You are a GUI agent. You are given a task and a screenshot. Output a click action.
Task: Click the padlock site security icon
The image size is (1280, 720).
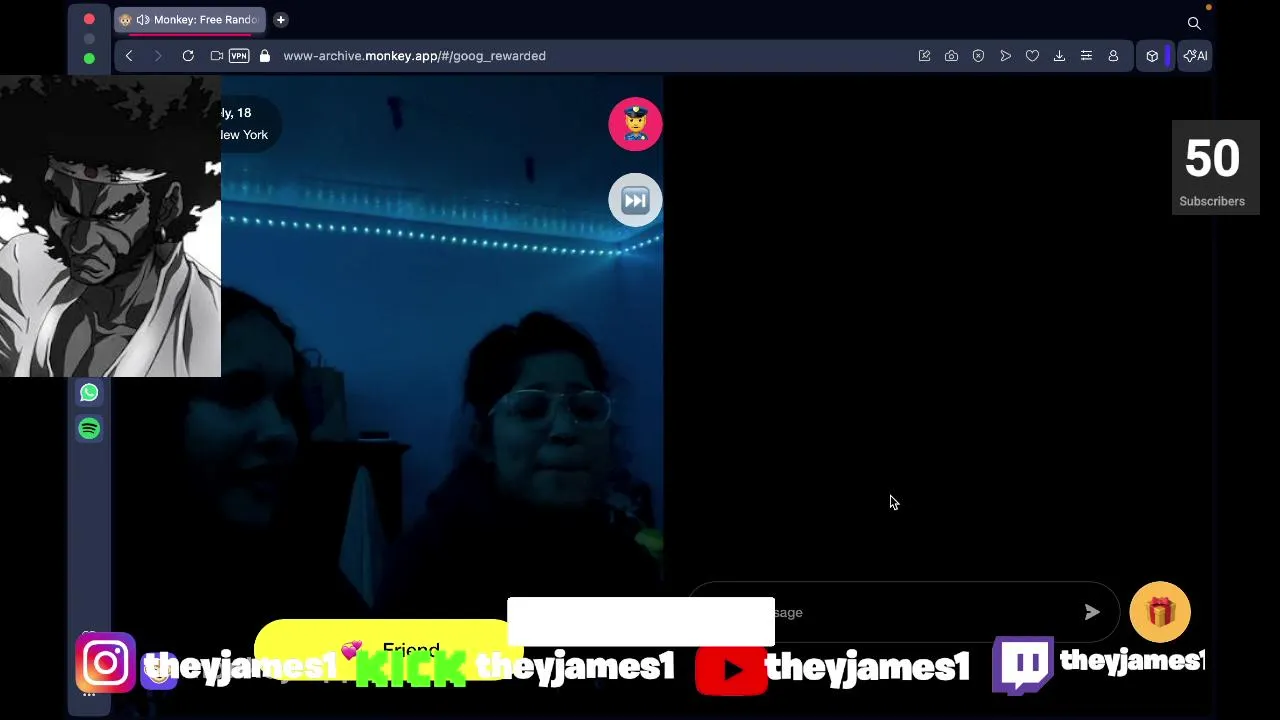[265, 56]
